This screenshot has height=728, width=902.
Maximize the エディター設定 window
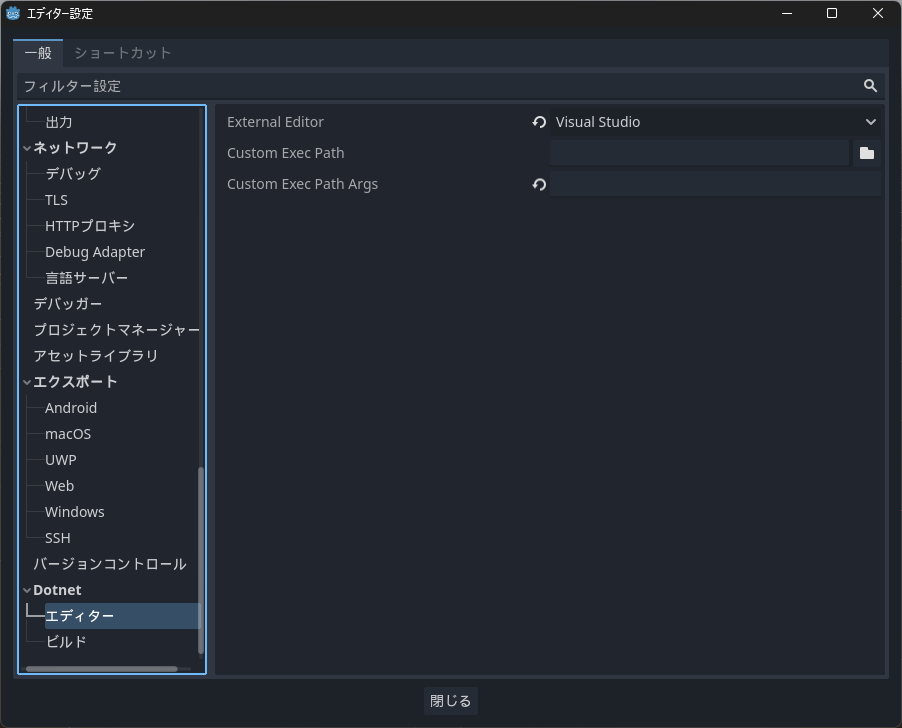[832, 13]
